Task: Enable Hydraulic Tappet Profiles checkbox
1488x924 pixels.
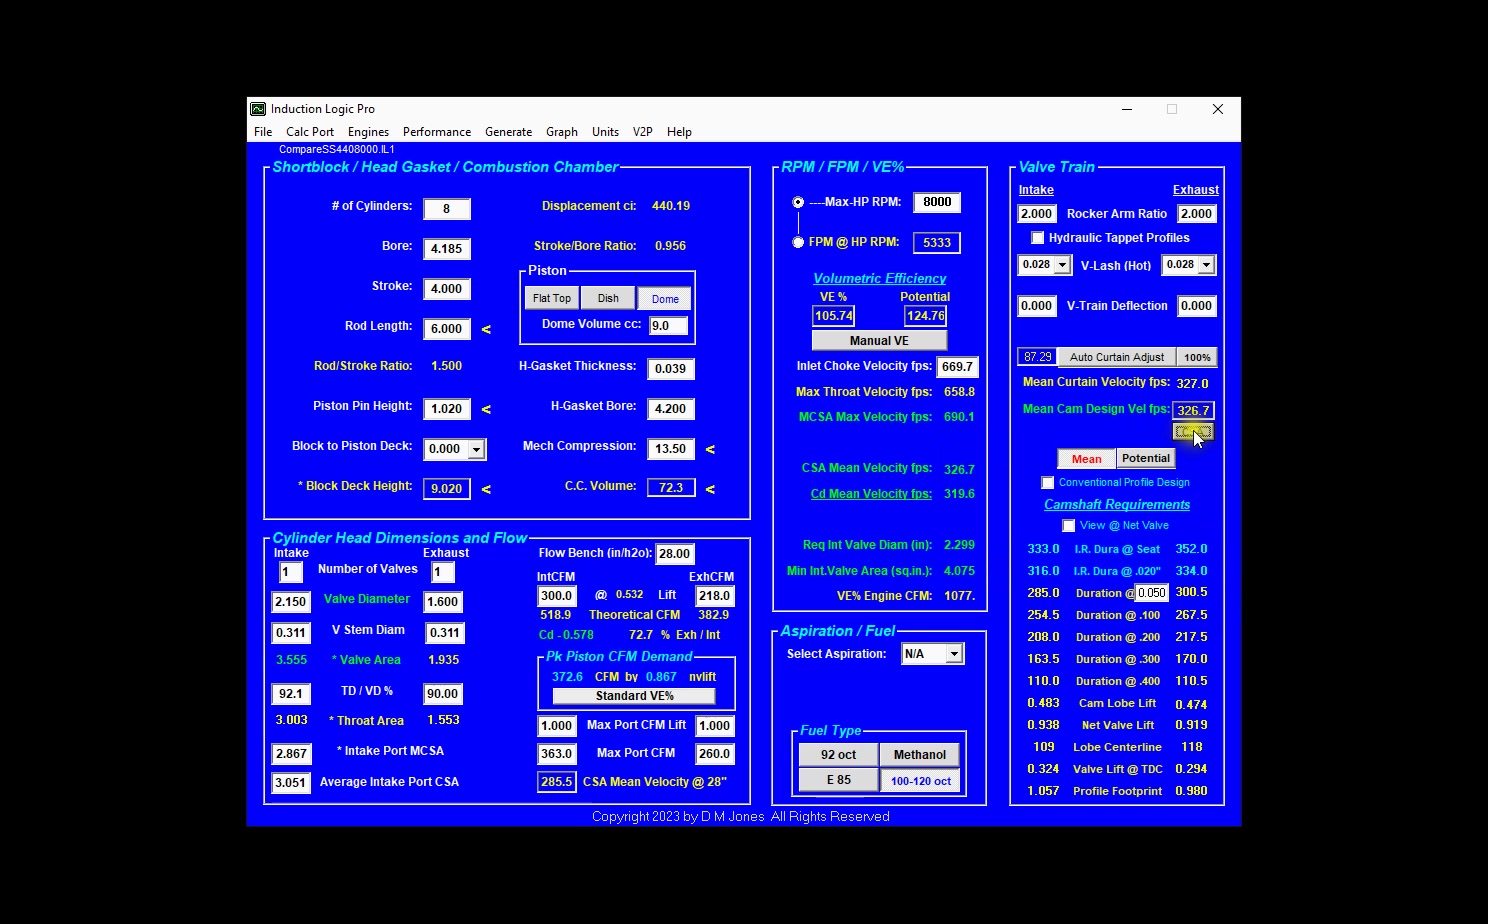Action: (1038, 238)
